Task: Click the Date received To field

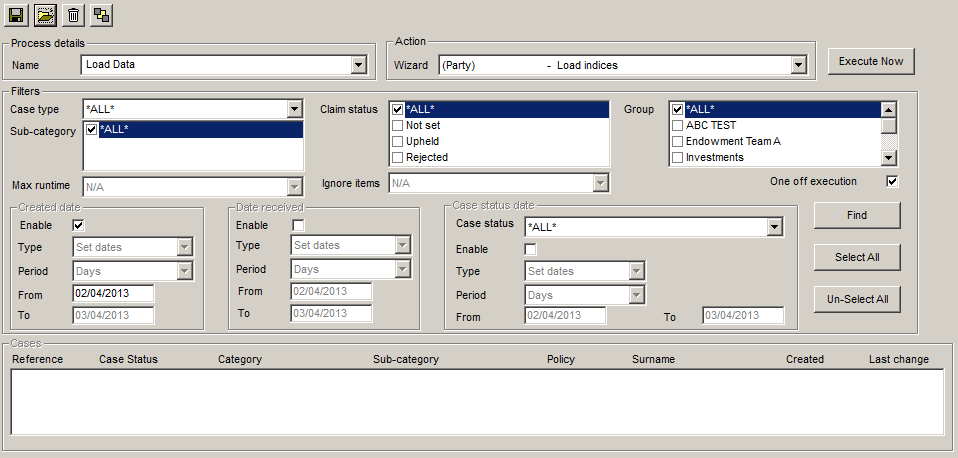Action: click(x=331, y=313)
